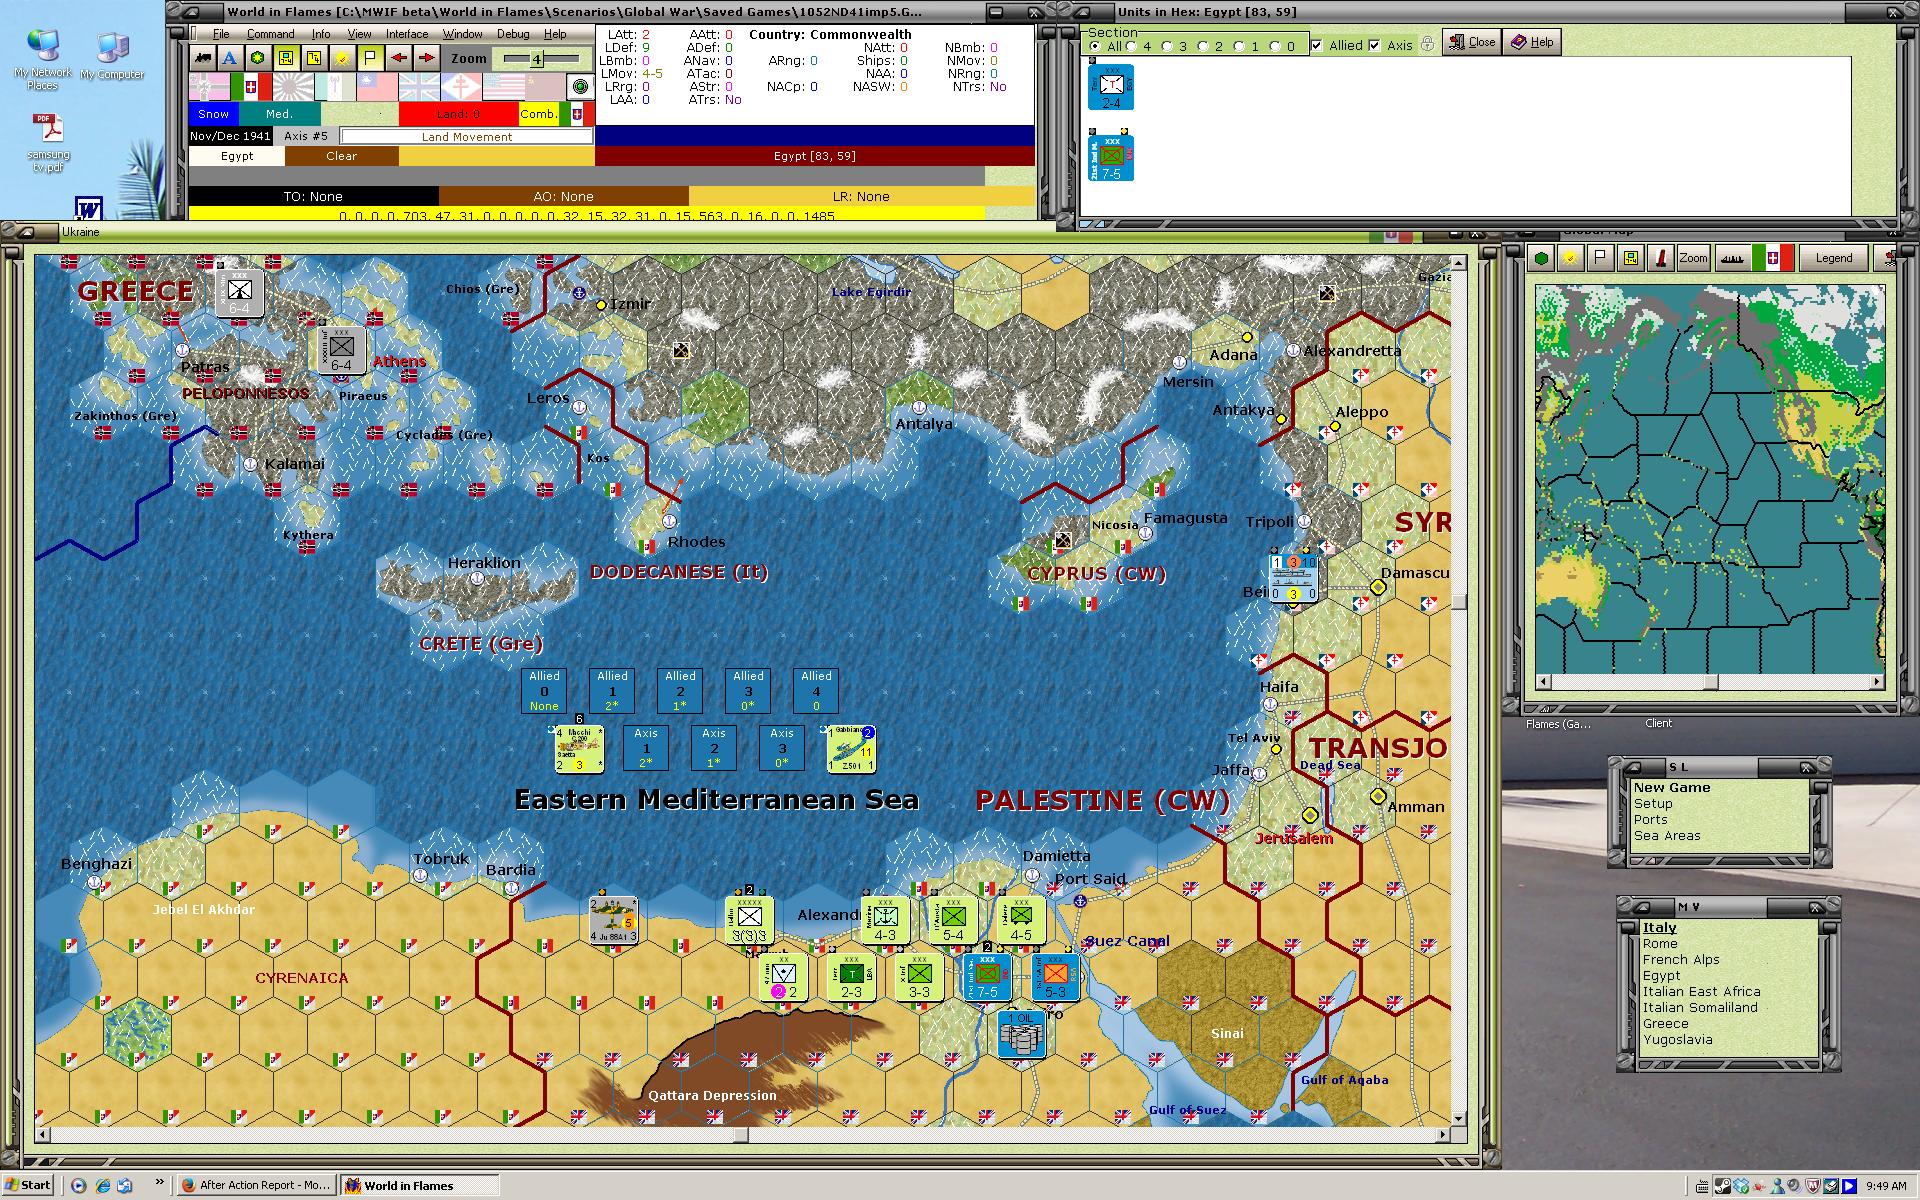Click the red right arrow toolbar button
Viewport: 1920px width, 1200px height.
[x=427, y=58]
